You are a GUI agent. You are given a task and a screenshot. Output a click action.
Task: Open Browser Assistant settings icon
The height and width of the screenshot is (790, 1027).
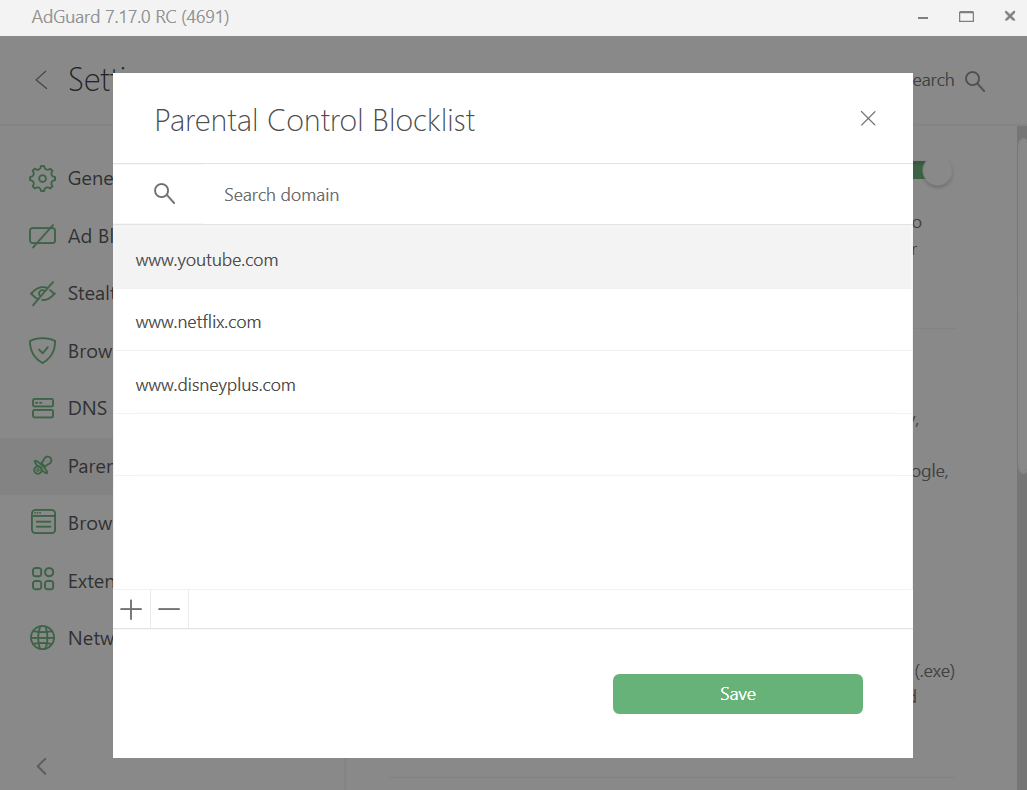[x=42, y=522]
